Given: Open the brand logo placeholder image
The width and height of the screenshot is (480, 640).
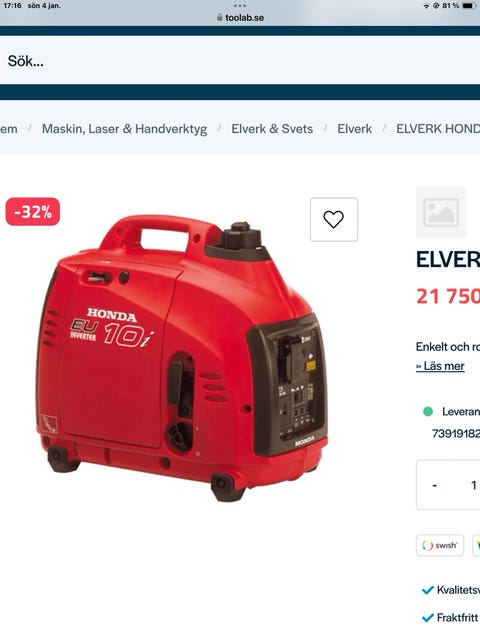Looking at the screenshot, I should pos(441,212).
